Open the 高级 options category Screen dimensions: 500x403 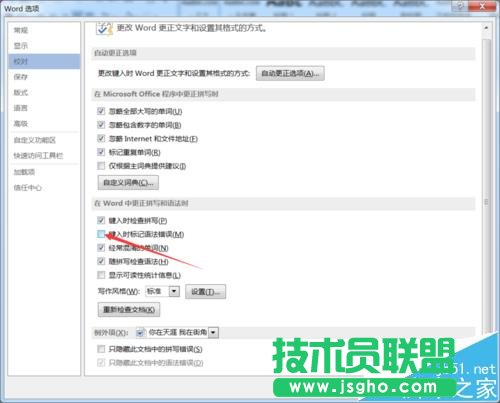click(x=44, y=124)
